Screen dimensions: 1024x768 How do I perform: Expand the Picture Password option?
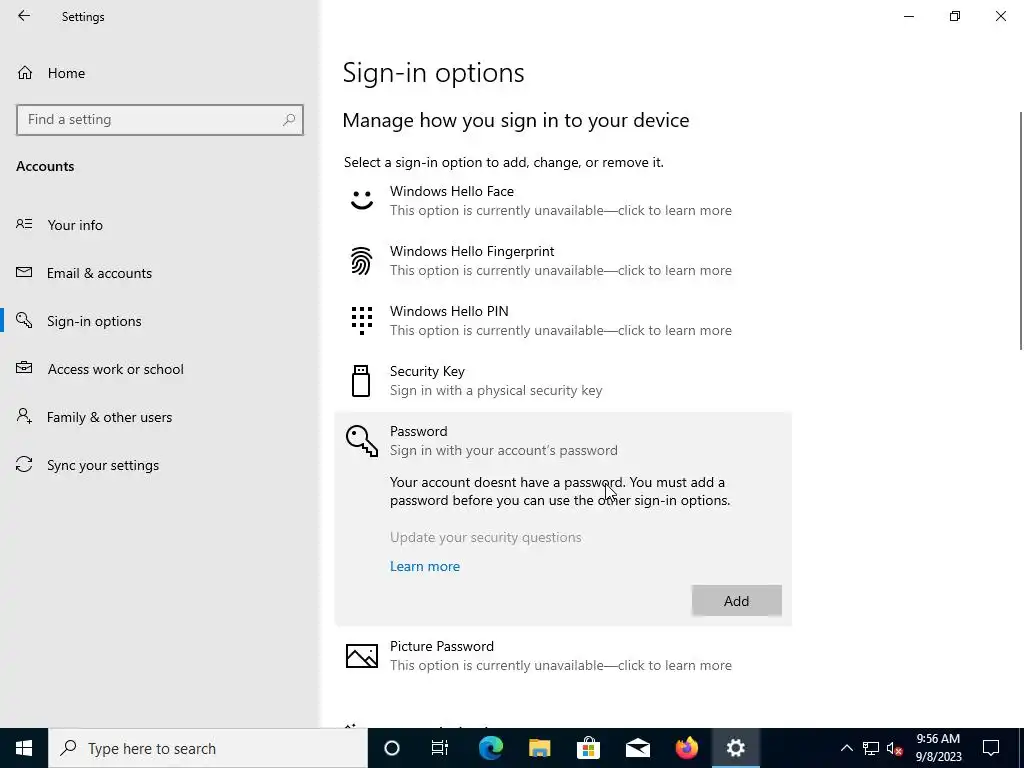pyautogui.click(x=563, y=656)
